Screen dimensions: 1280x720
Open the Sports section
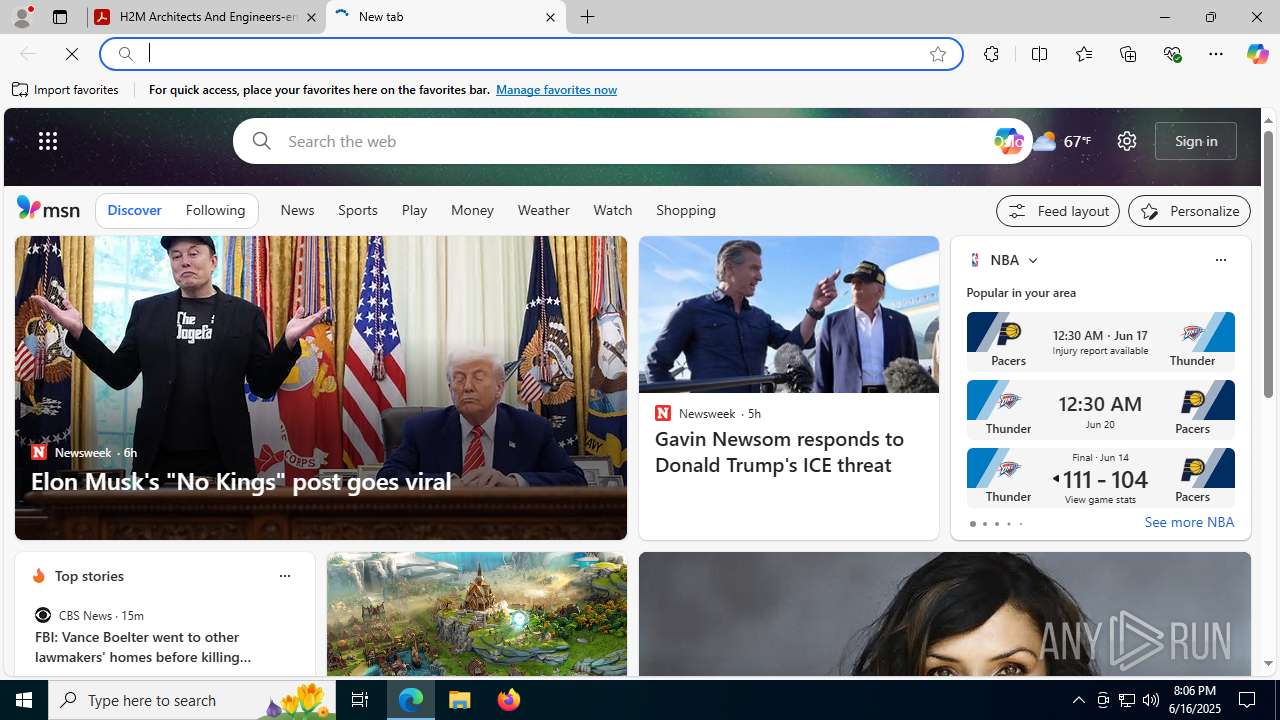pyautogui.click(x=358, y=211)
